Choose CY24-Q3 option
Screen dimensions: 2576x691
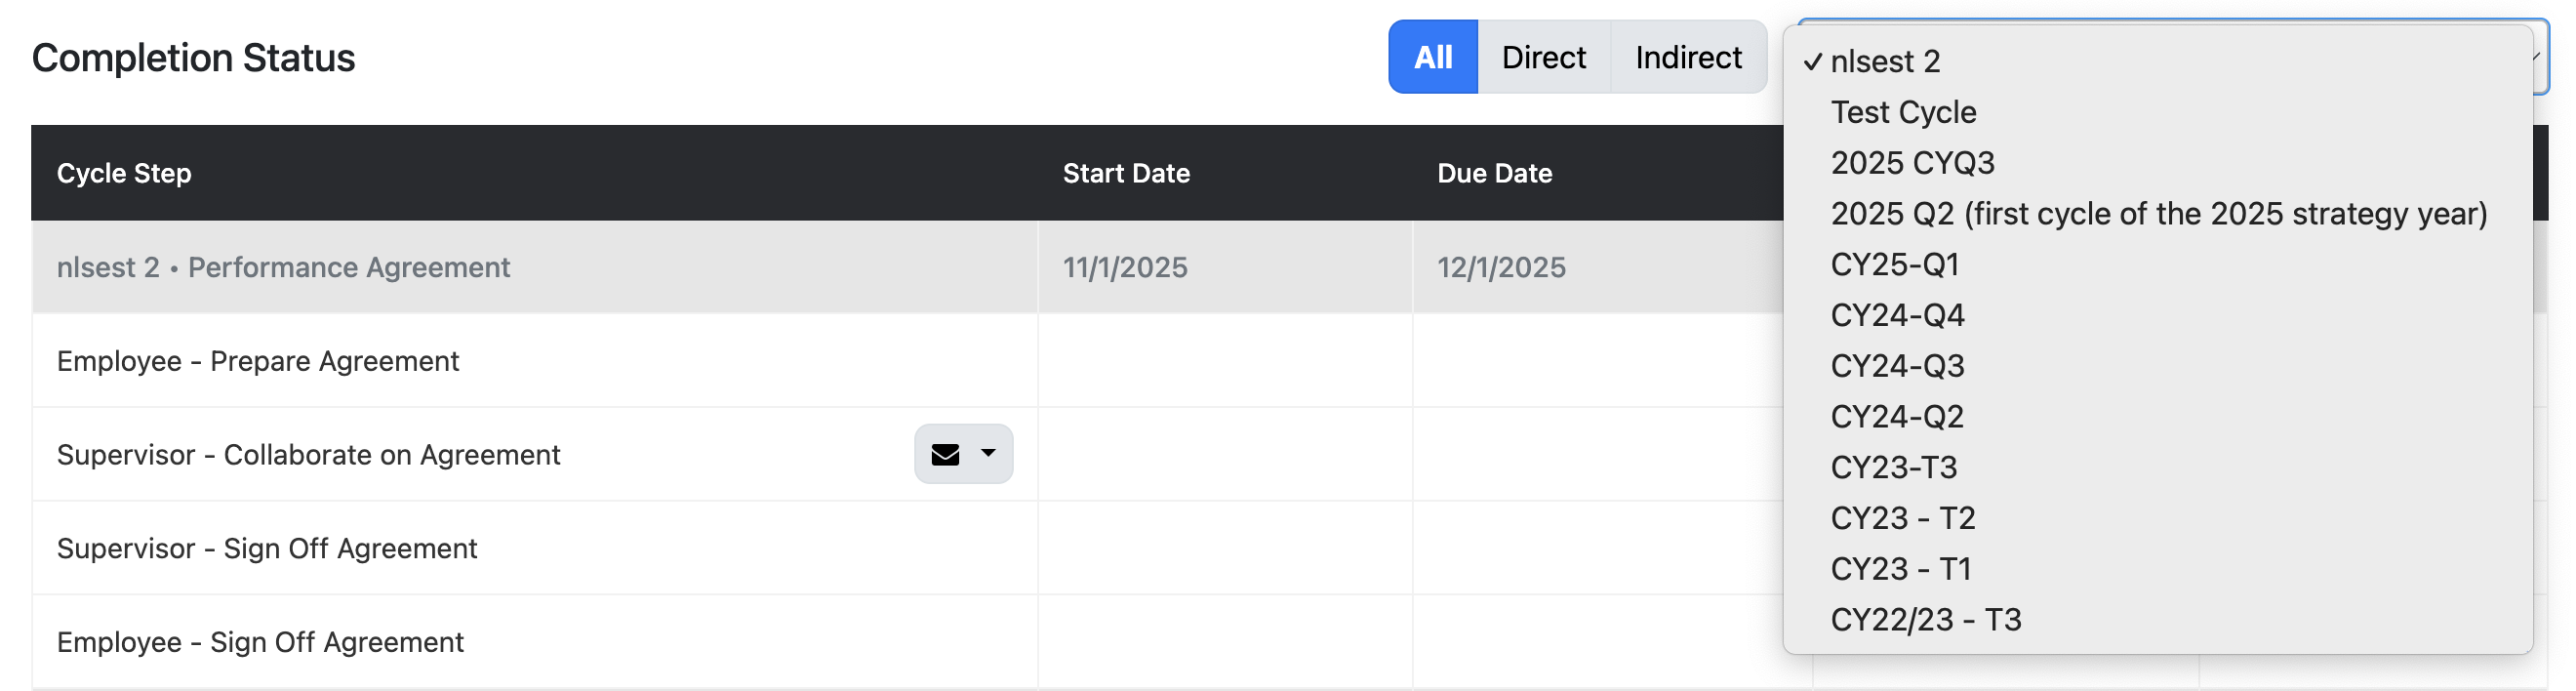coord(1898,365)
